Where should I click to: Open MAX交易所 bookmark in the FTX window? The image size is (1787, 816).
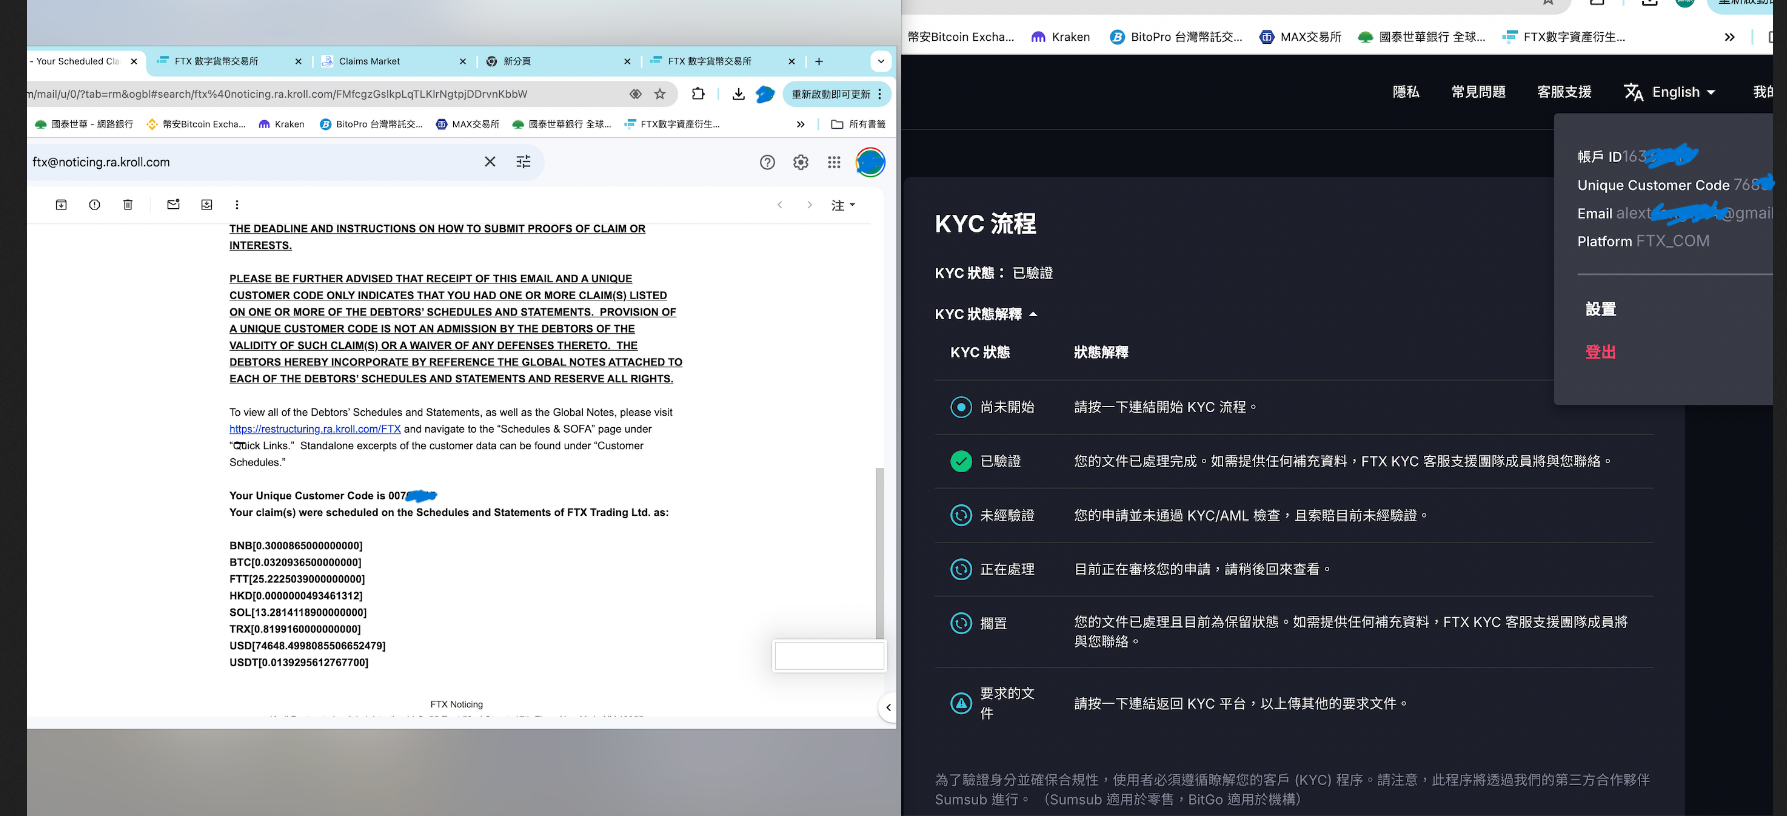pyautogui.click(x=1301, y=37)
